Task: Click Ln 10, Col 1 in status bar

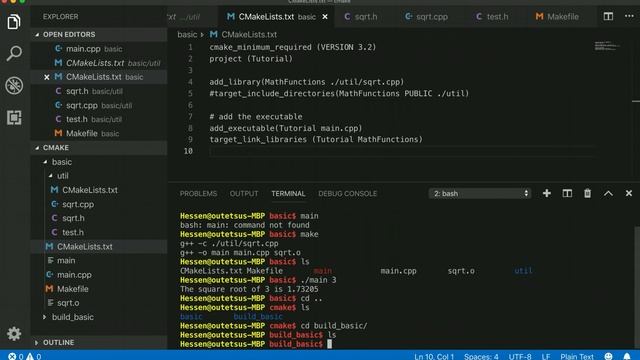Action: pos(434,356)
